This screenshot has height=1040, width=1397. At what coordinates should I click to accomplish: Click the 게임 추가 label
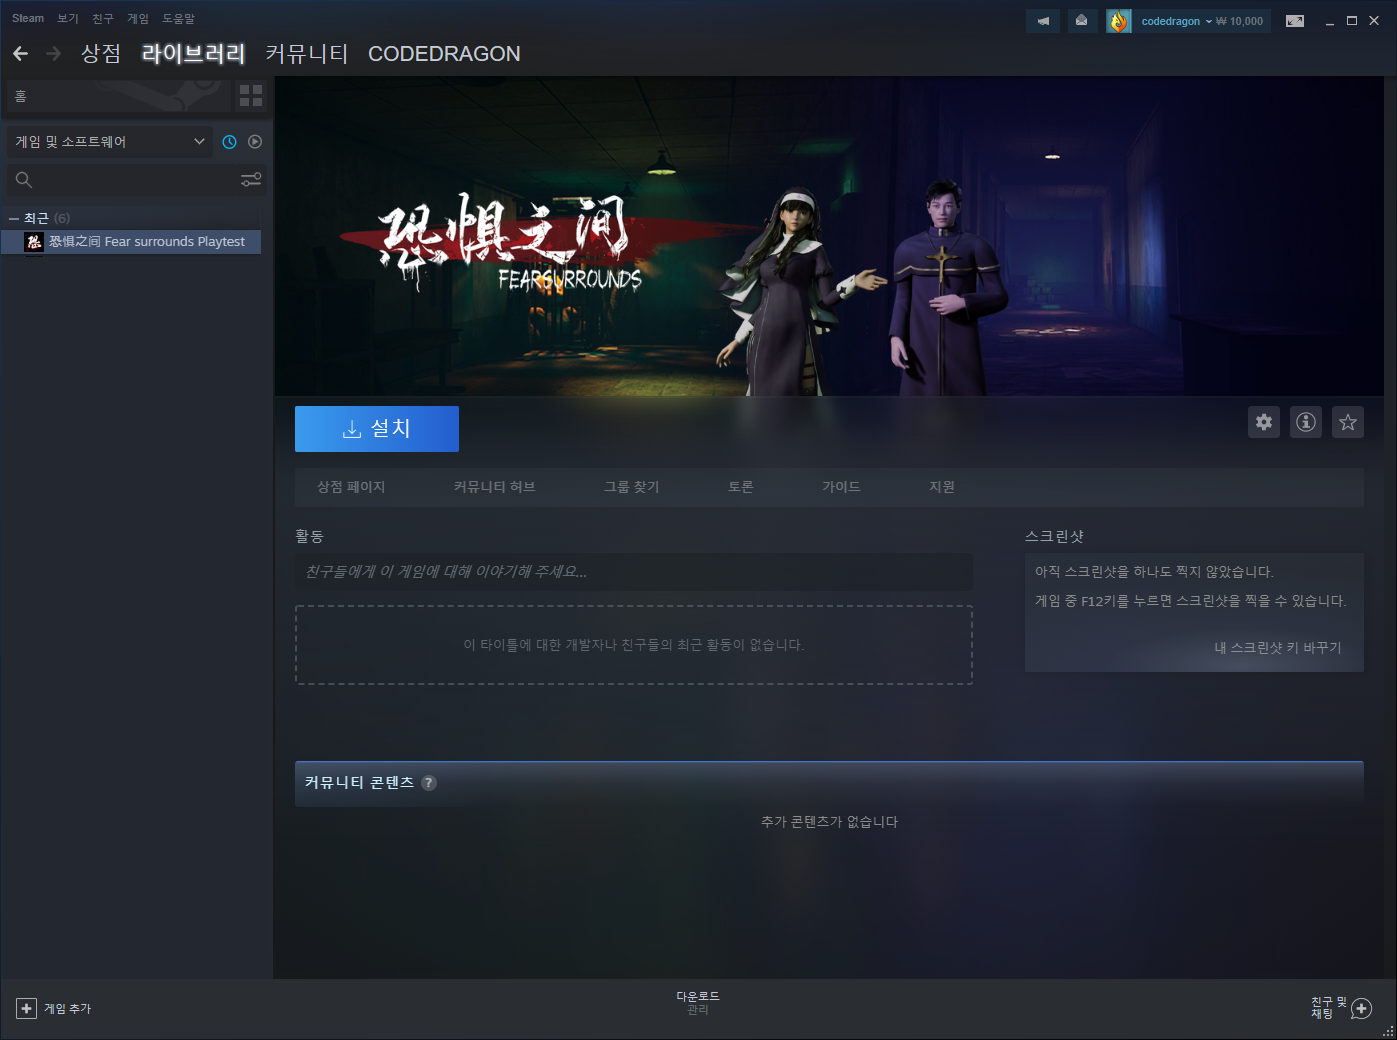[67, 1009]
